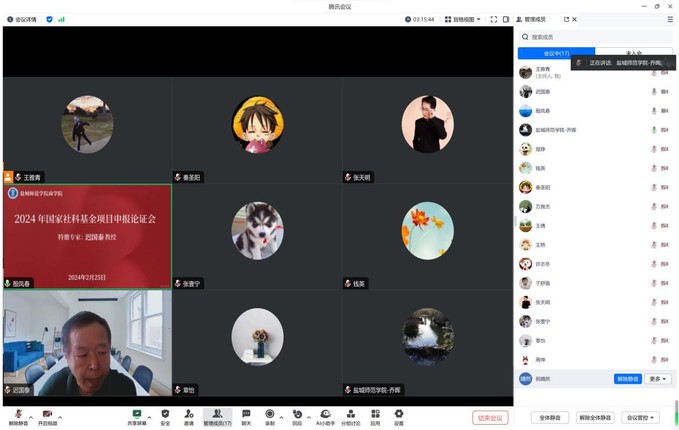Expand the 宫格视图 layout dropdown

coord(462,19)
